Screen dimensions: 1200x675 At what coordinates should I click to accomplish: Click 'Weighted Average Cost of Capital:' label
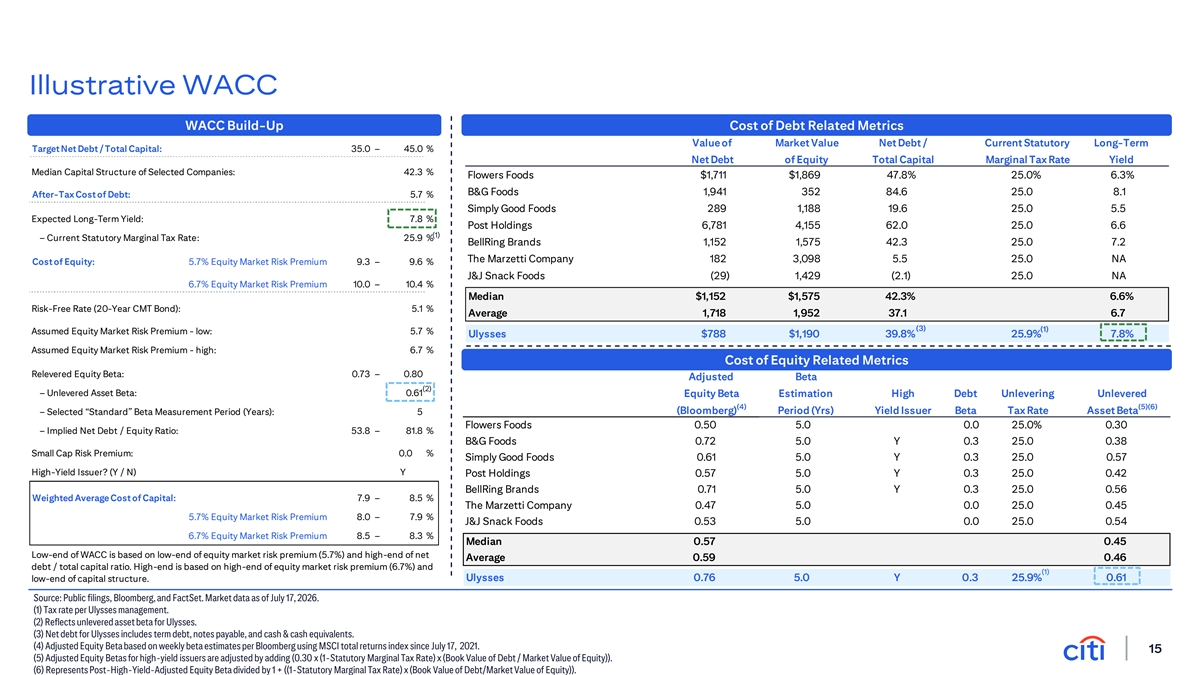point(105,498)
